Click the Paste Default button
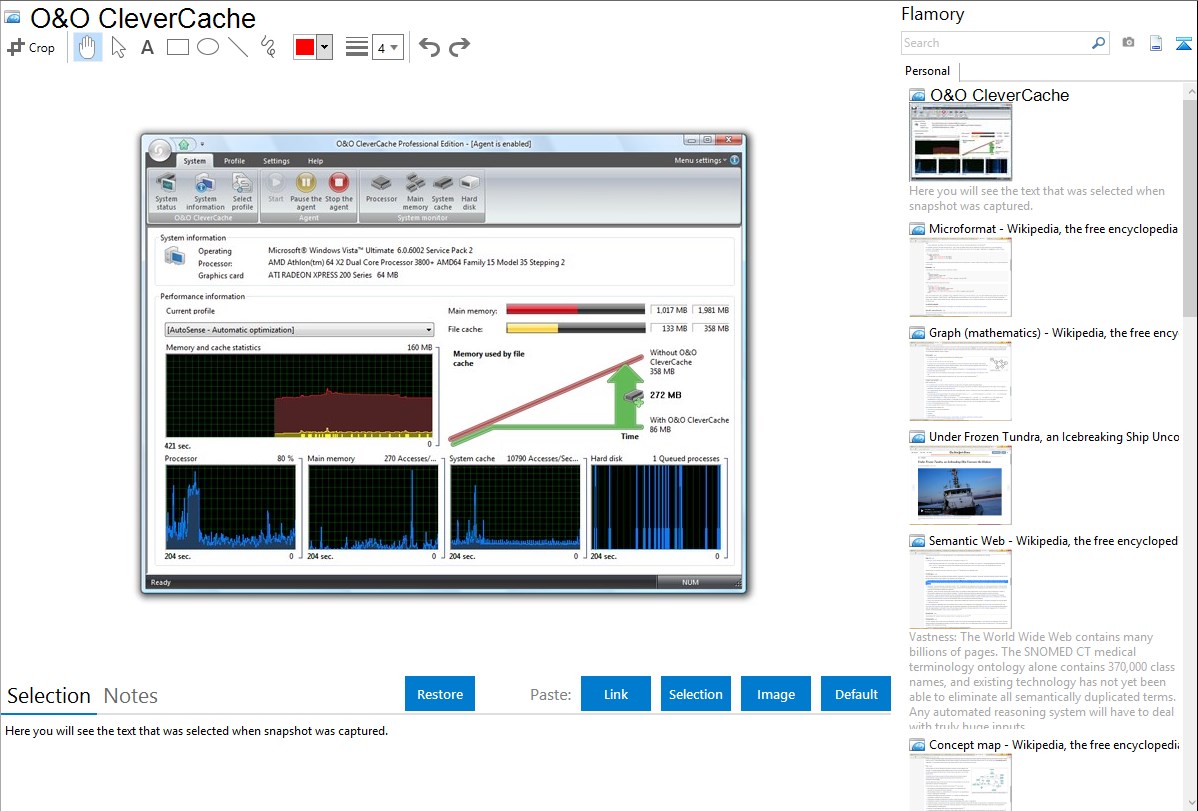1198x811 pixels. (856, 694)
